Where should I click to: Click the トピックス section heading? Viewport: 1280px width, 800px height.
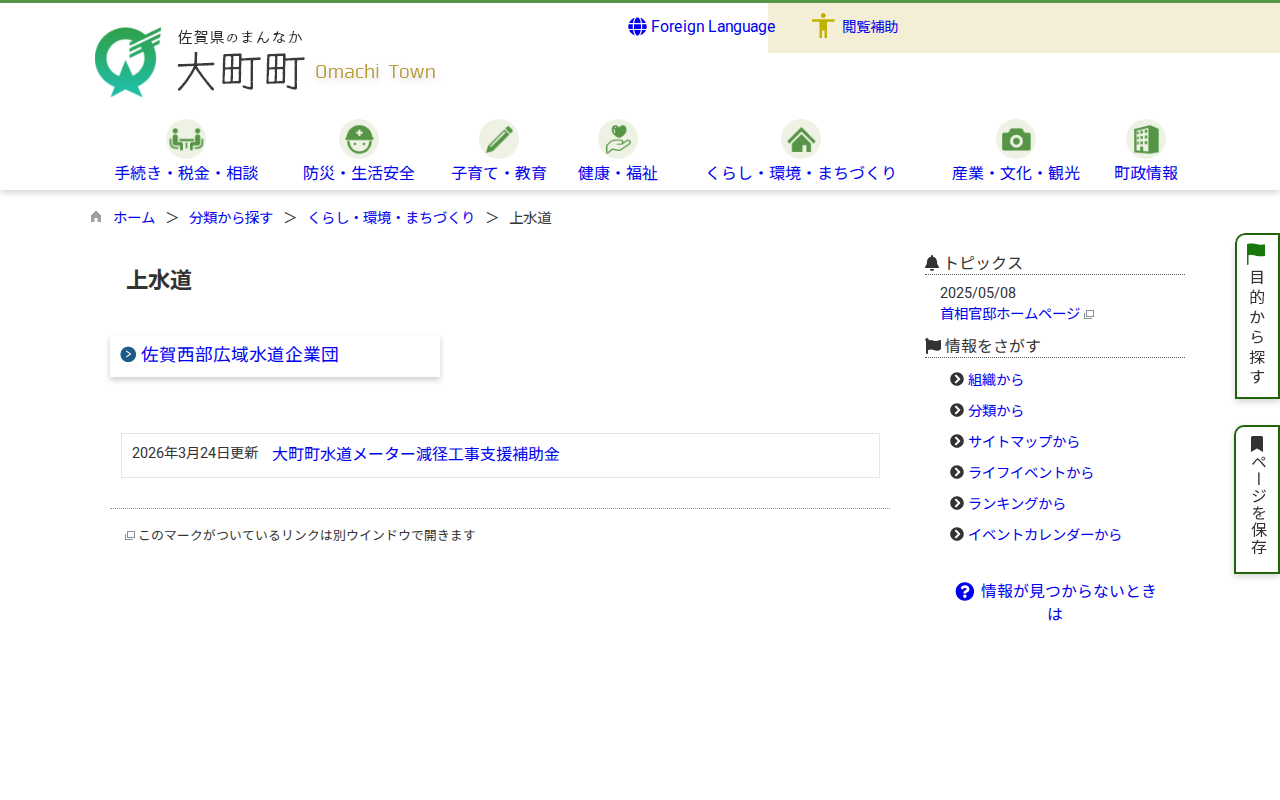pos(983,263)
